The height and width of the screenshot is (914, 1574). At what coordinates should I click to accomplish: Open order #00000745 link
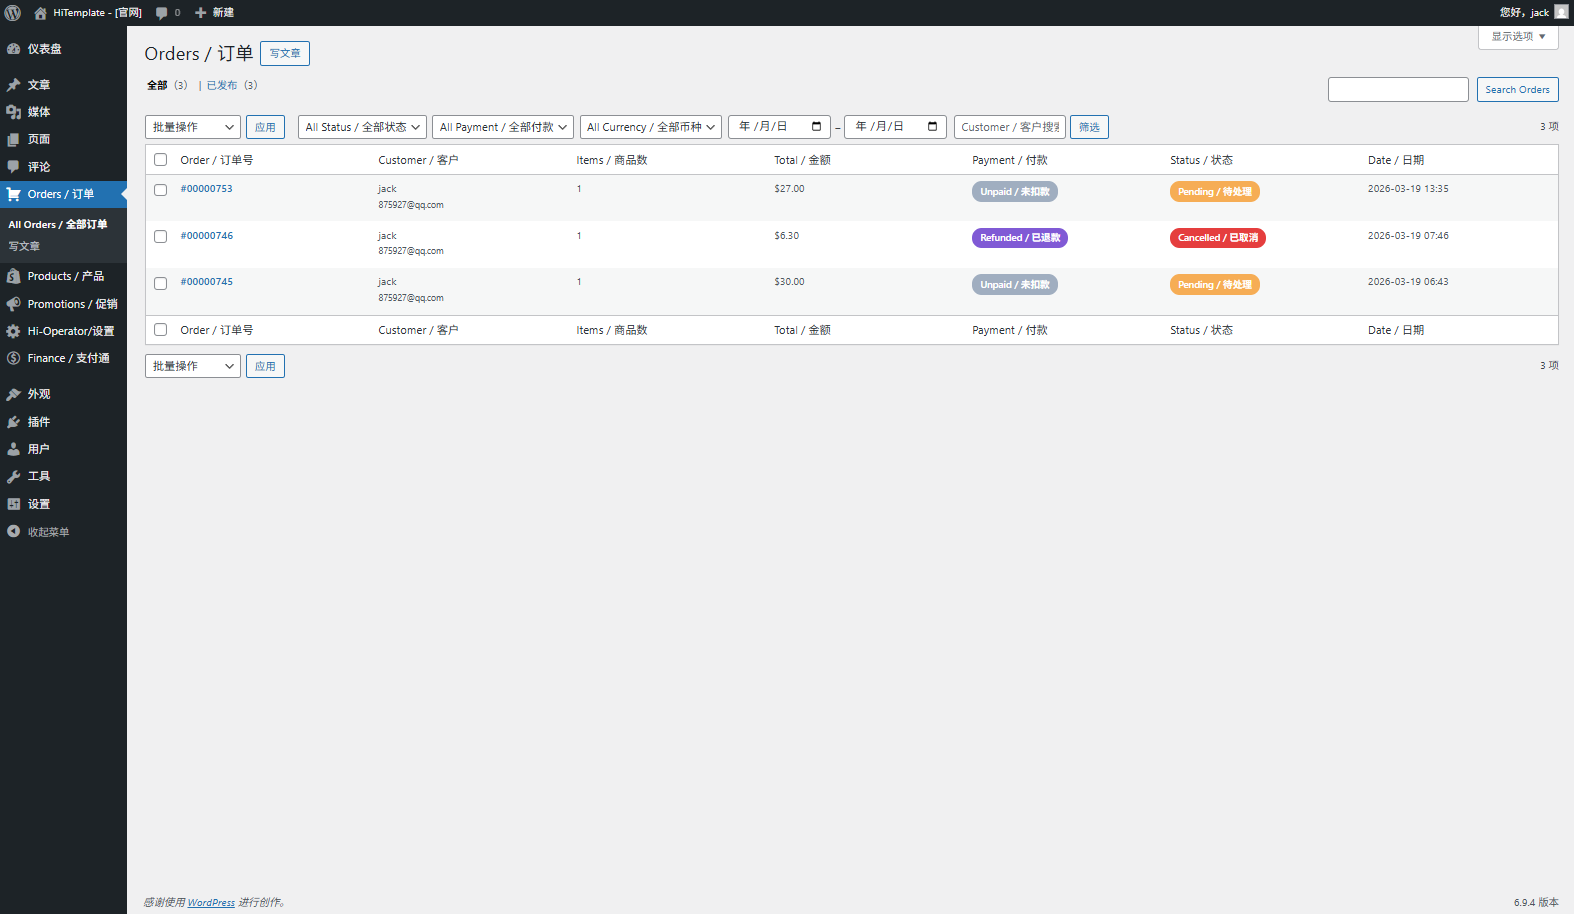click(x=207, y=282)
